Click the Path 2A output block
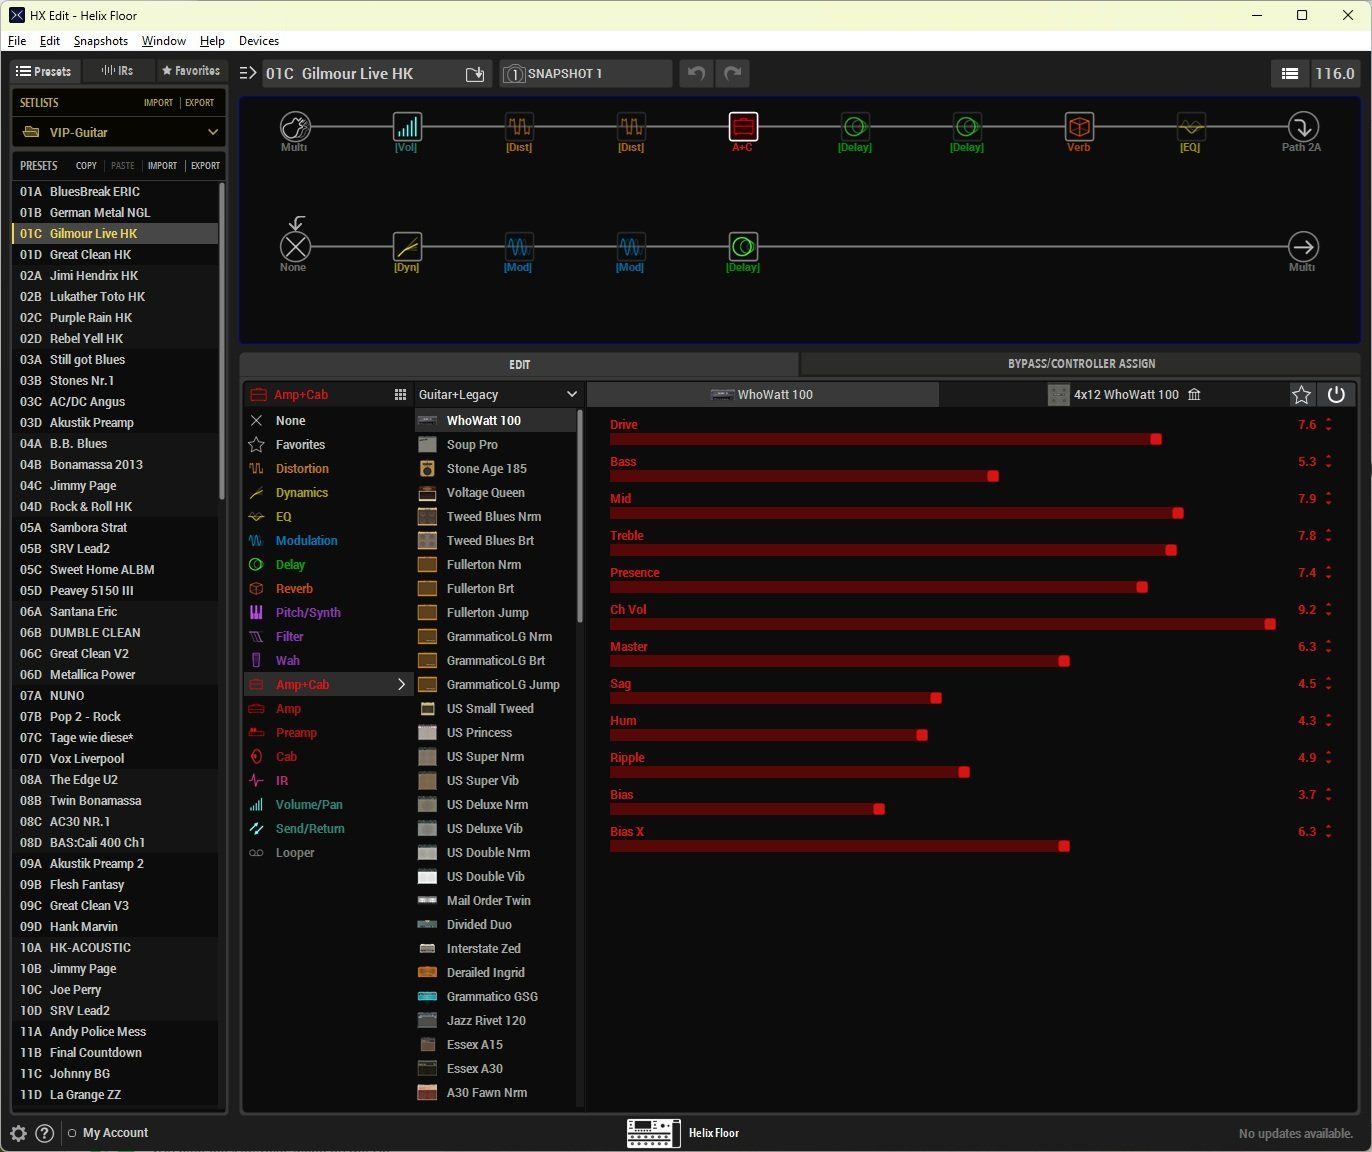Image resolution: width=1372 pixels, height=1152 pixels. pos(1302,127)
